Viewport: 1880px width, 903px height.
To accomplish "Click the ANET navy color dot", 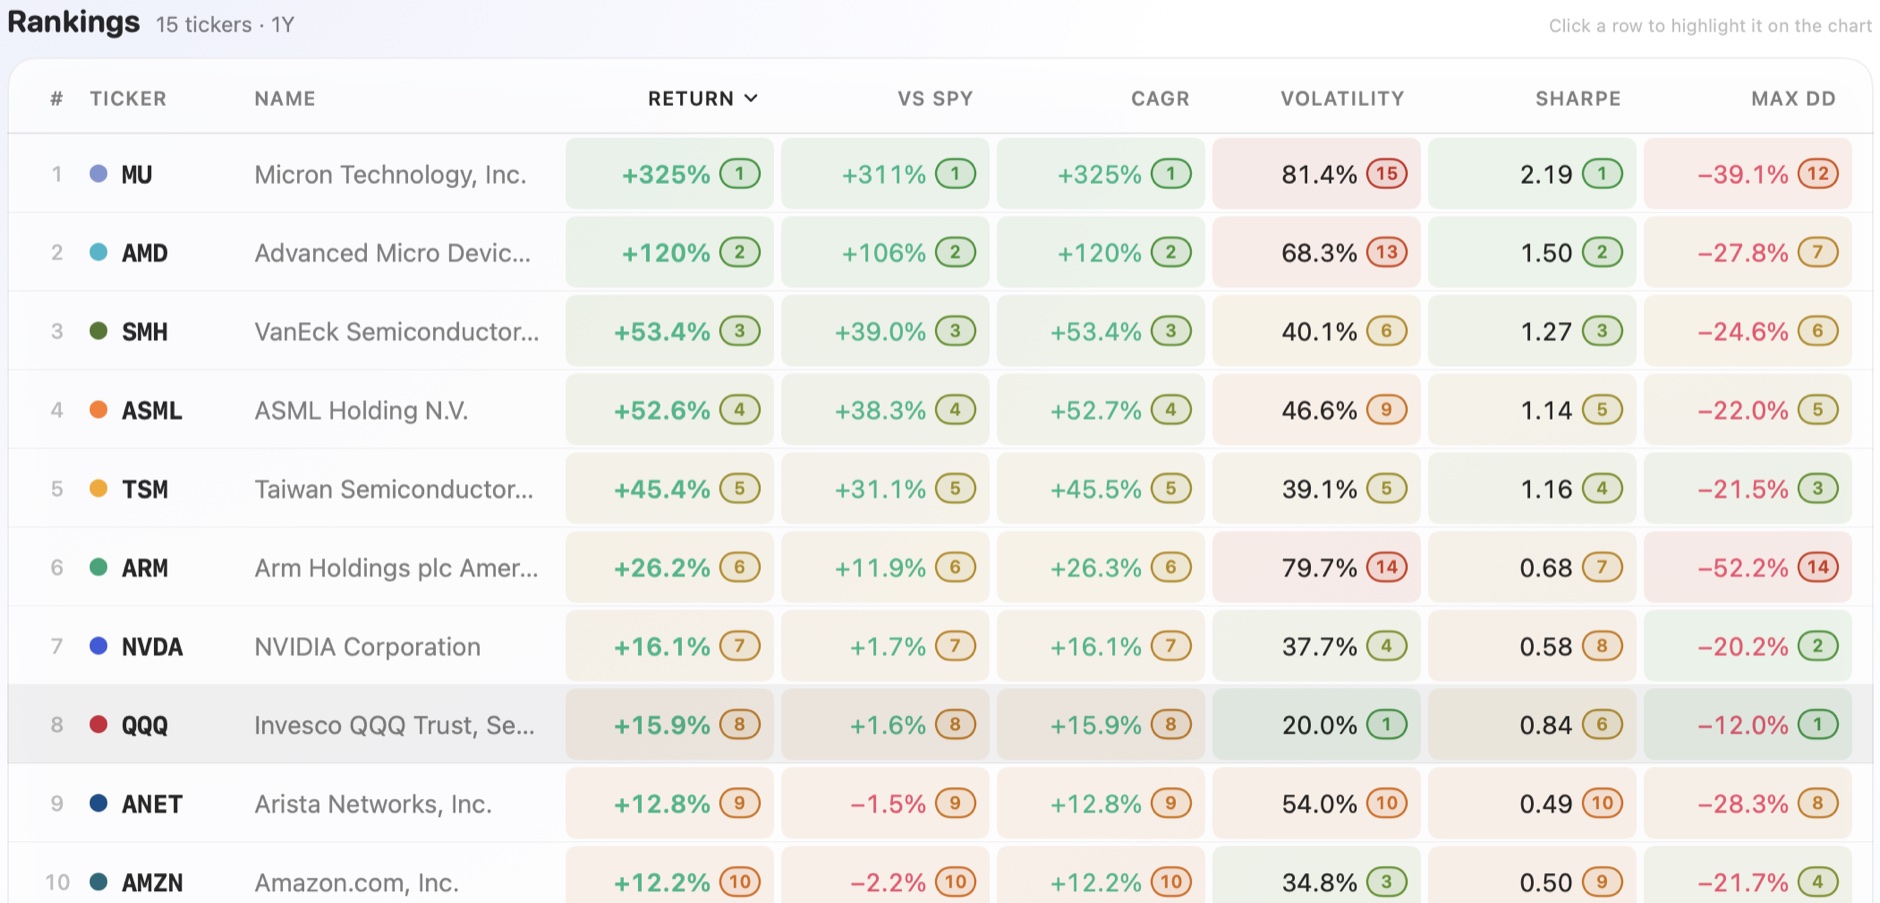I will click(x=98, y=803).
